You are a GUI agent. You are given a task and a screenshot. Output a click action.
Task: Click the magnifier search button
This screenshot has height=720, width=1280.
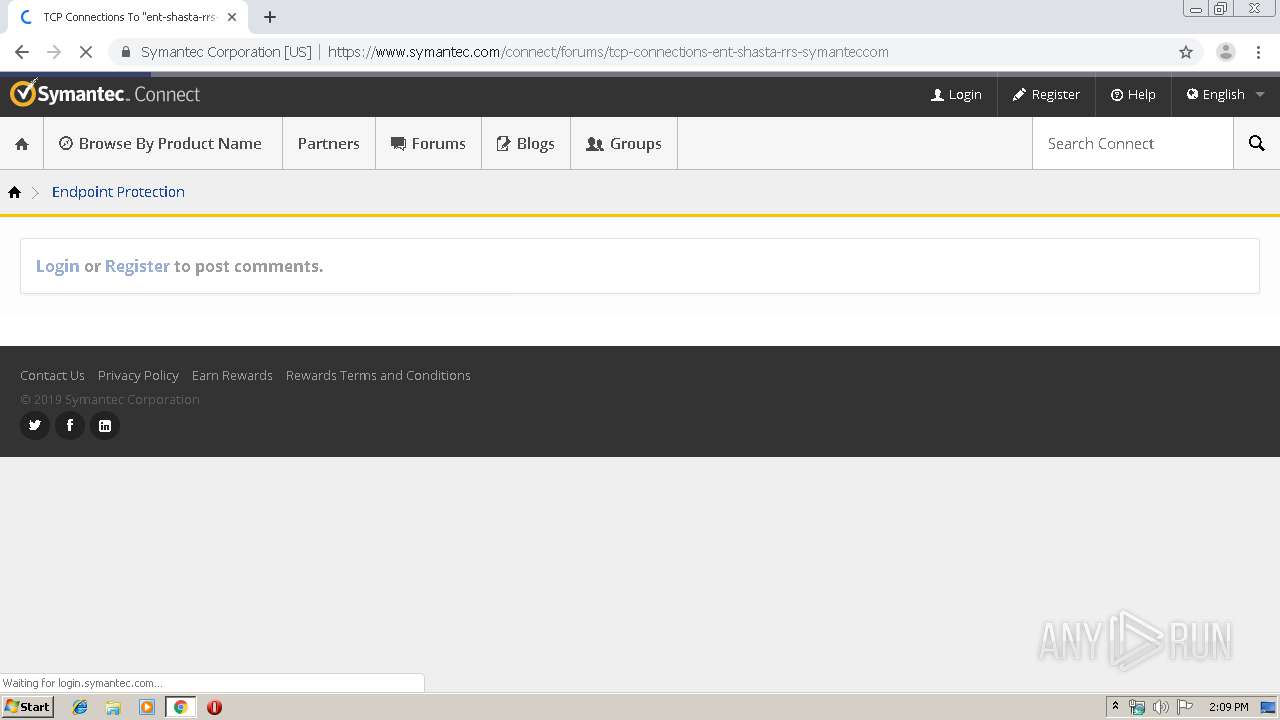click(x=1257, y=144)
